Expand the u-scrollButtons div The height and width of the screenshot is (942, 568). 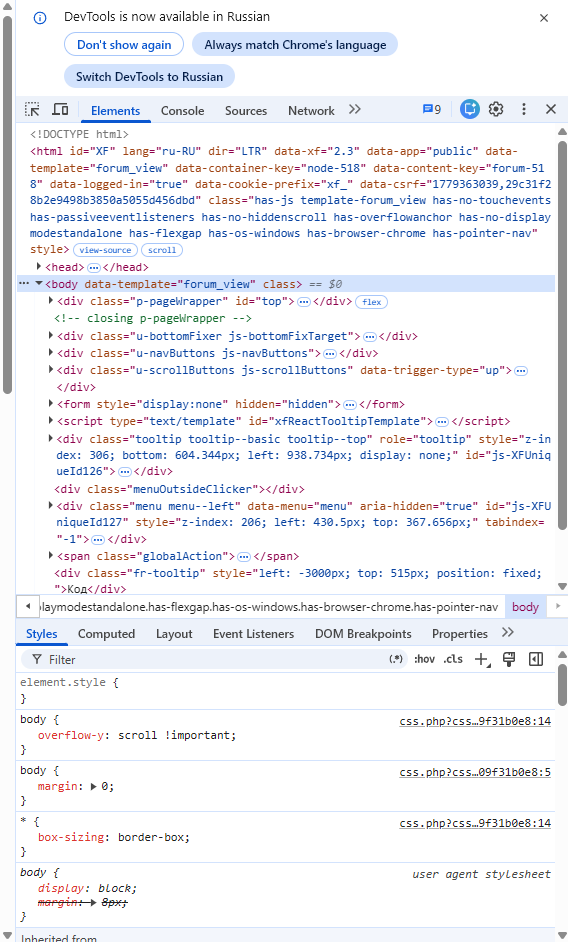(x=51, y=369)
